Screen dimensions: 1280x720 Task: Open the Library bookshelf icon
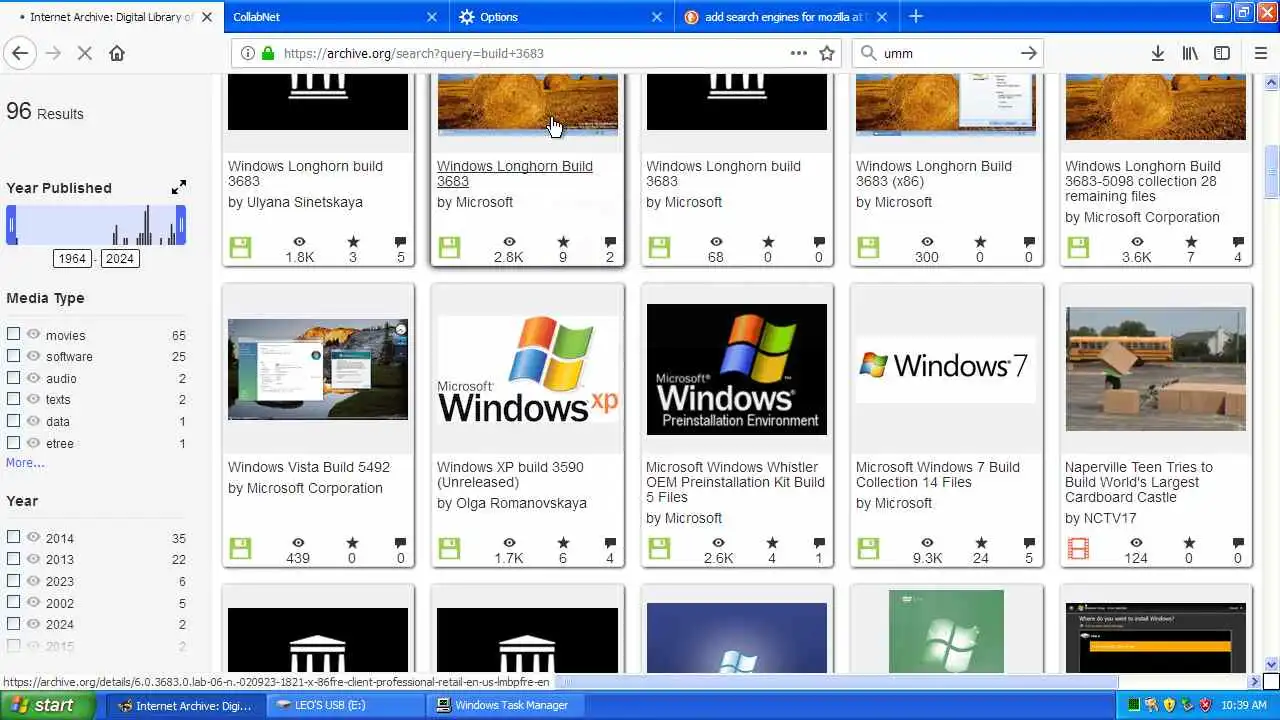pos(1190,53)
